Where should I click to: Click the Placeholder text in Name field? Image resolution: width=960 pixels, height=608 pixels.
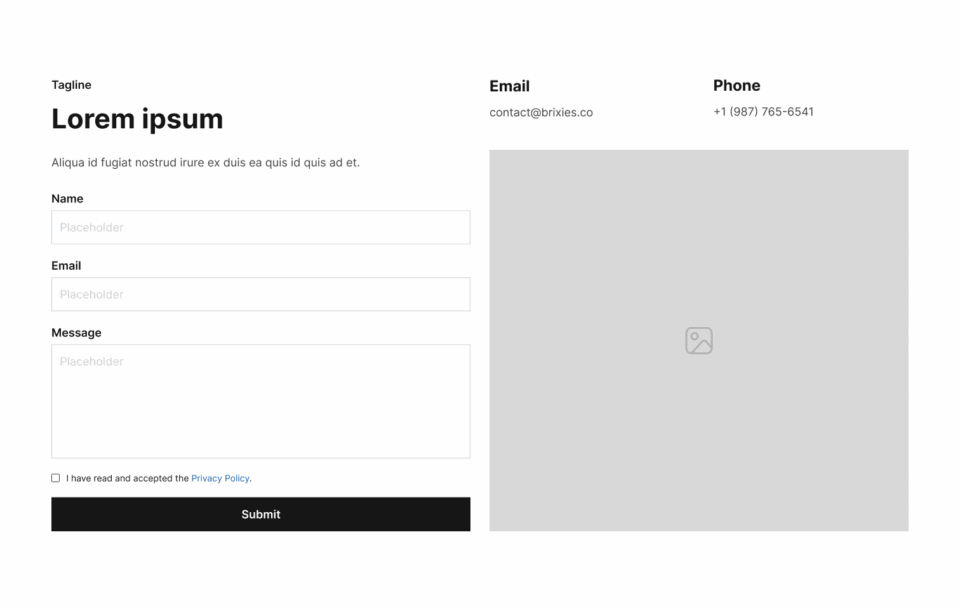[92, 228]
